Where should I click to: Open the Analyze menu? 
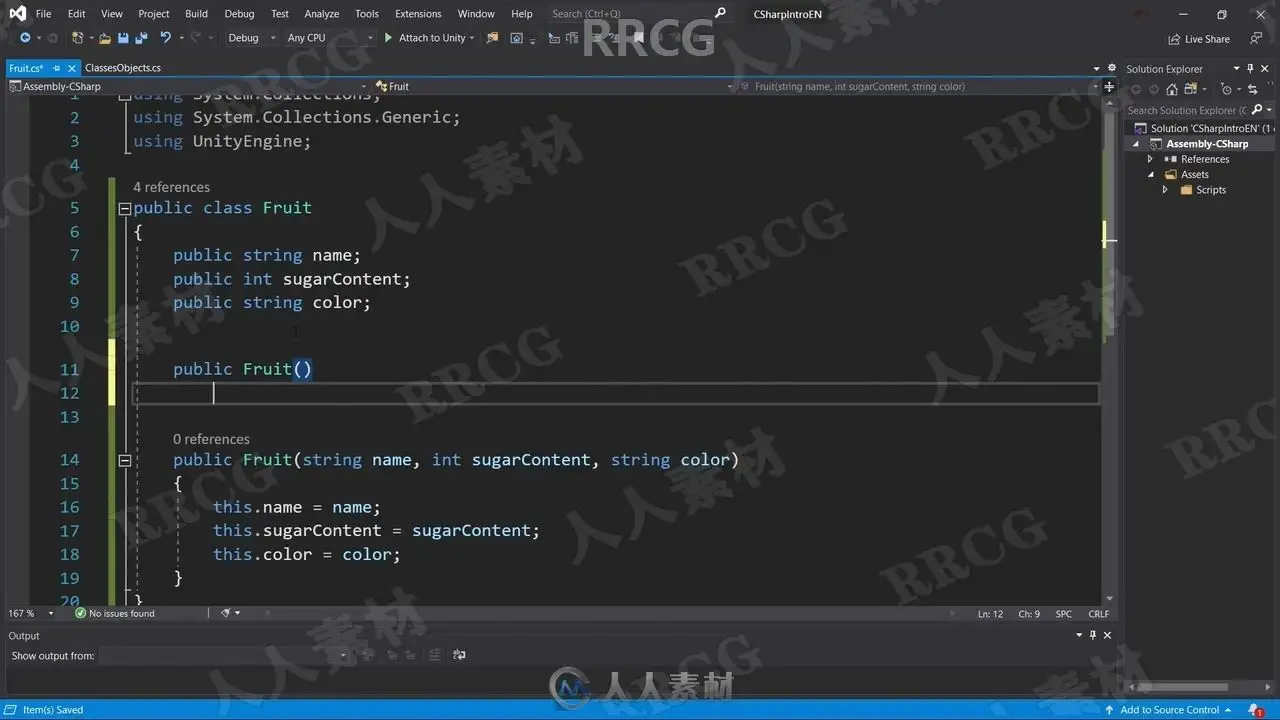[321, 14]
